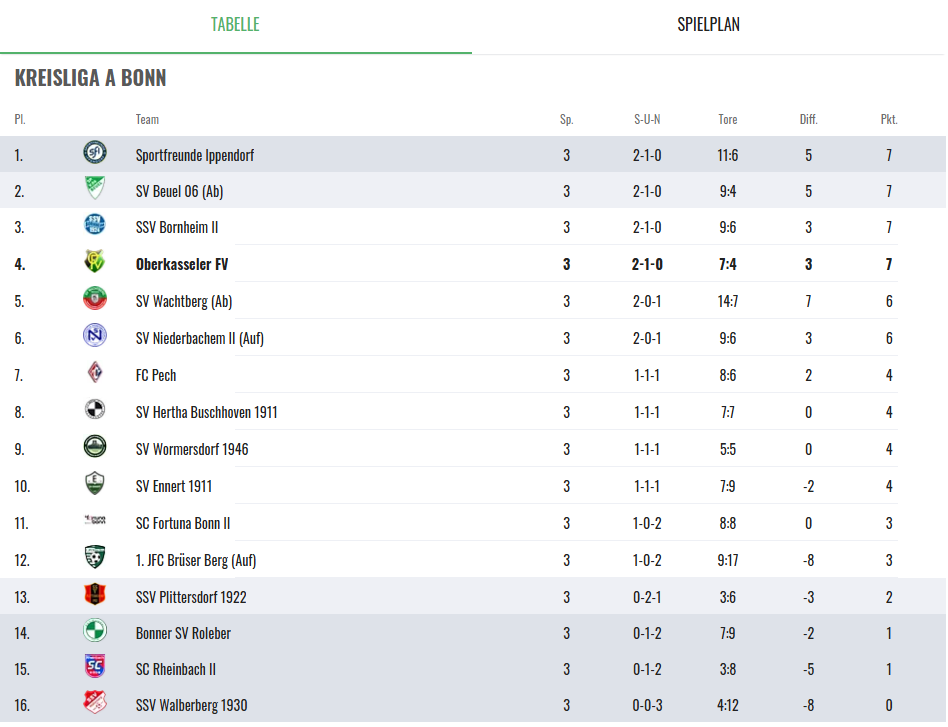Viewport: 948px width, 727px height.
Task: Open SSV Walberberg 1930 team link
Action: pos(191,705)
